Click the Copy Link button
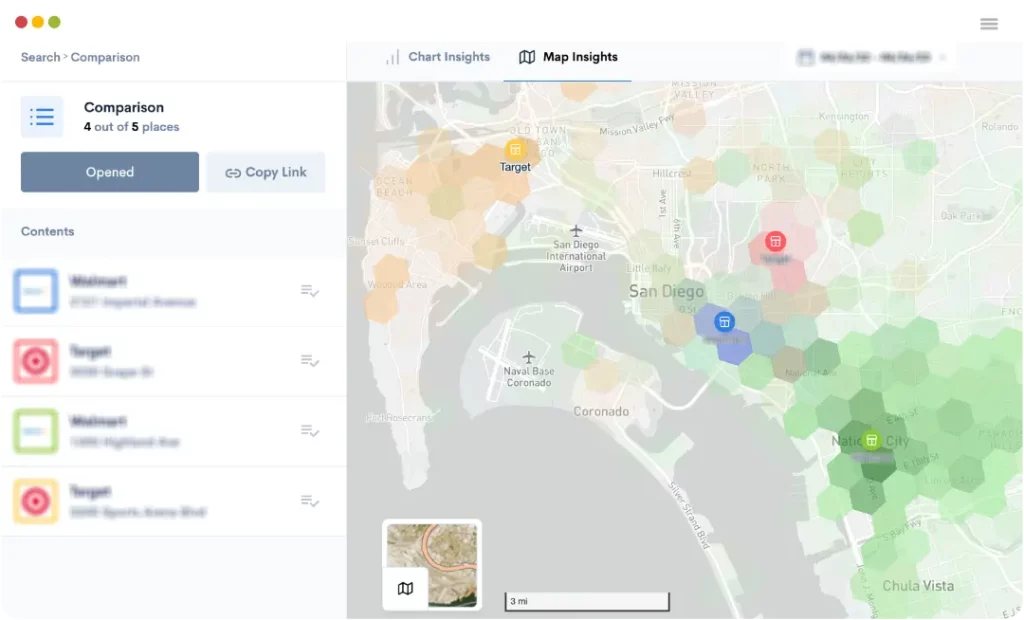1024x620 pixels. click(x=266, y=172)
